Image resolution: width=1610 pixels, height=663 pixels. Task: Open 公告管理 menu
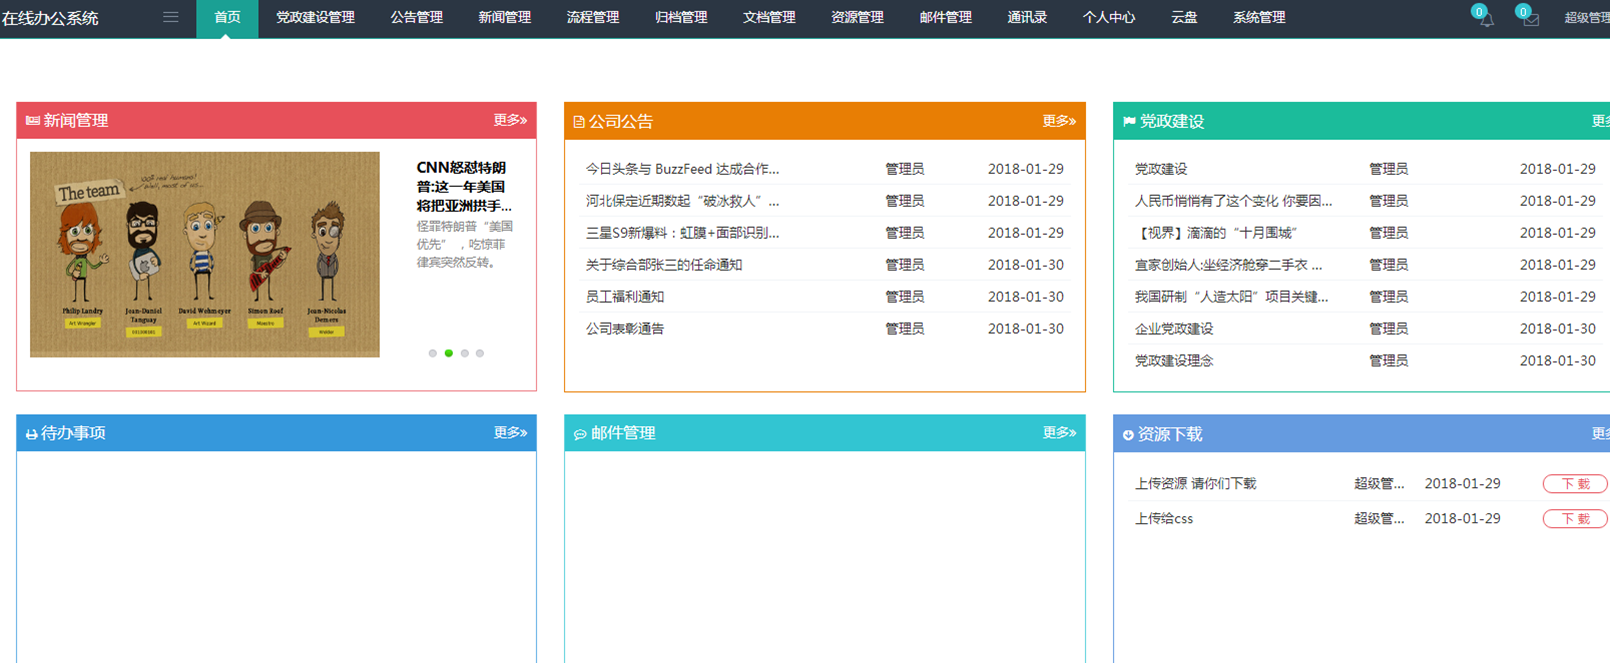[x=416, y=18]
